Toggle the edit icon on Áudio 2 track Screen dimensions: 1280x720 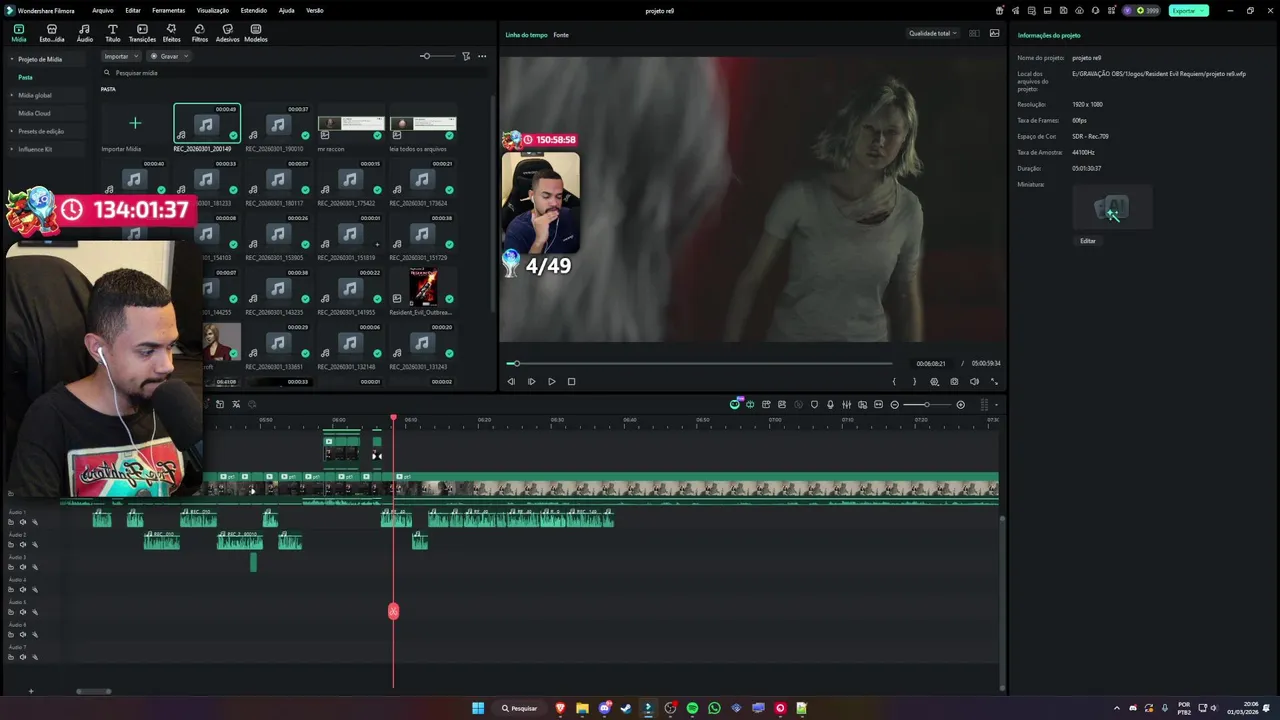click(x=34, y=545)
